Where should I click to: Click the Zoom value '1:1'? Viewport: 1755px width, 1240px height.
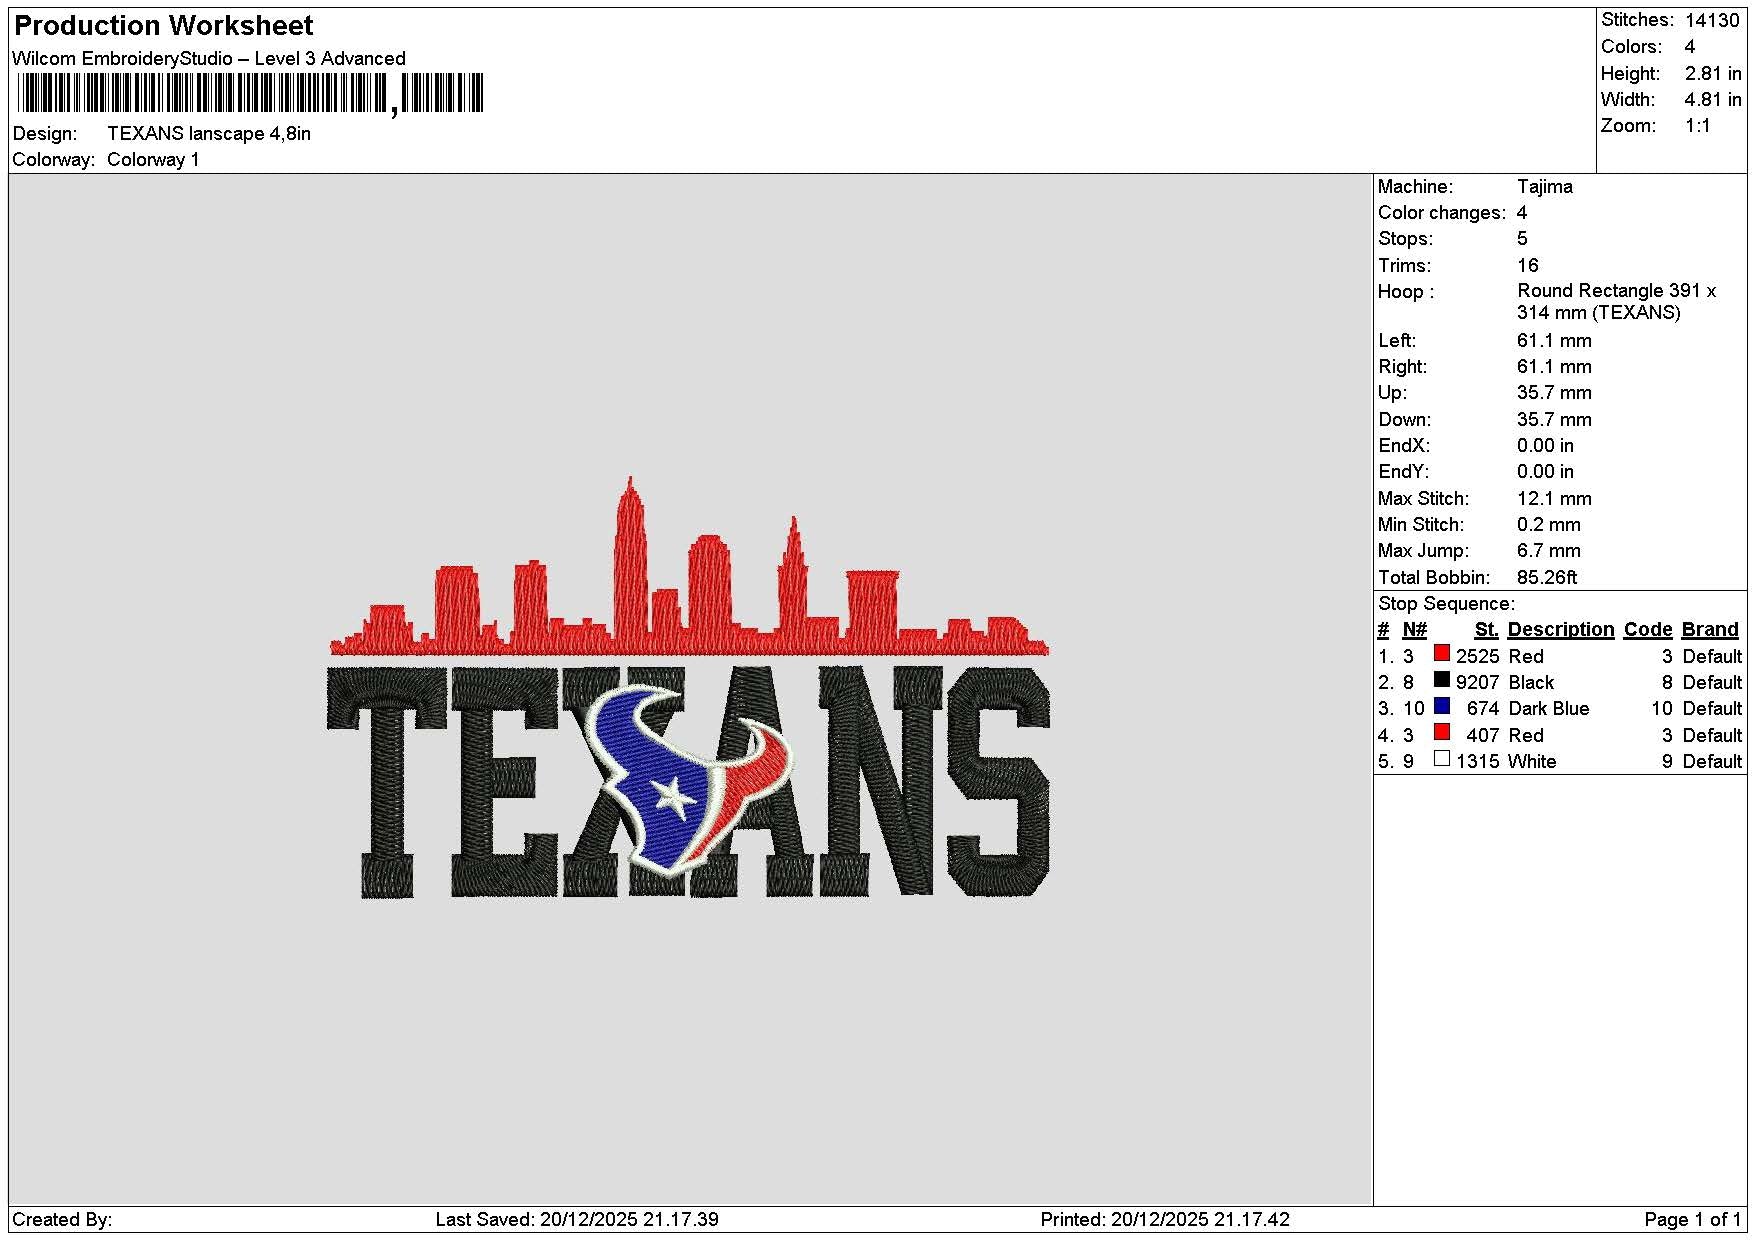1698,126
